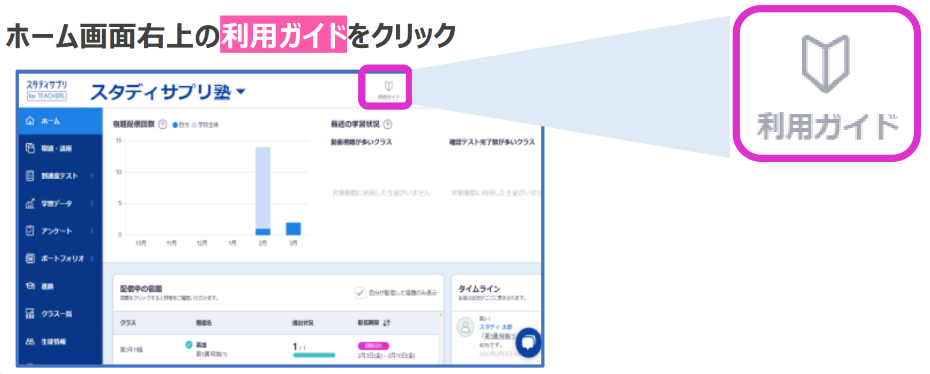This screenshot has width=930, height=374.
Task: Toggle the 自分が配信した宿題のみ表示 checkbox
Action: pos(359,292)
